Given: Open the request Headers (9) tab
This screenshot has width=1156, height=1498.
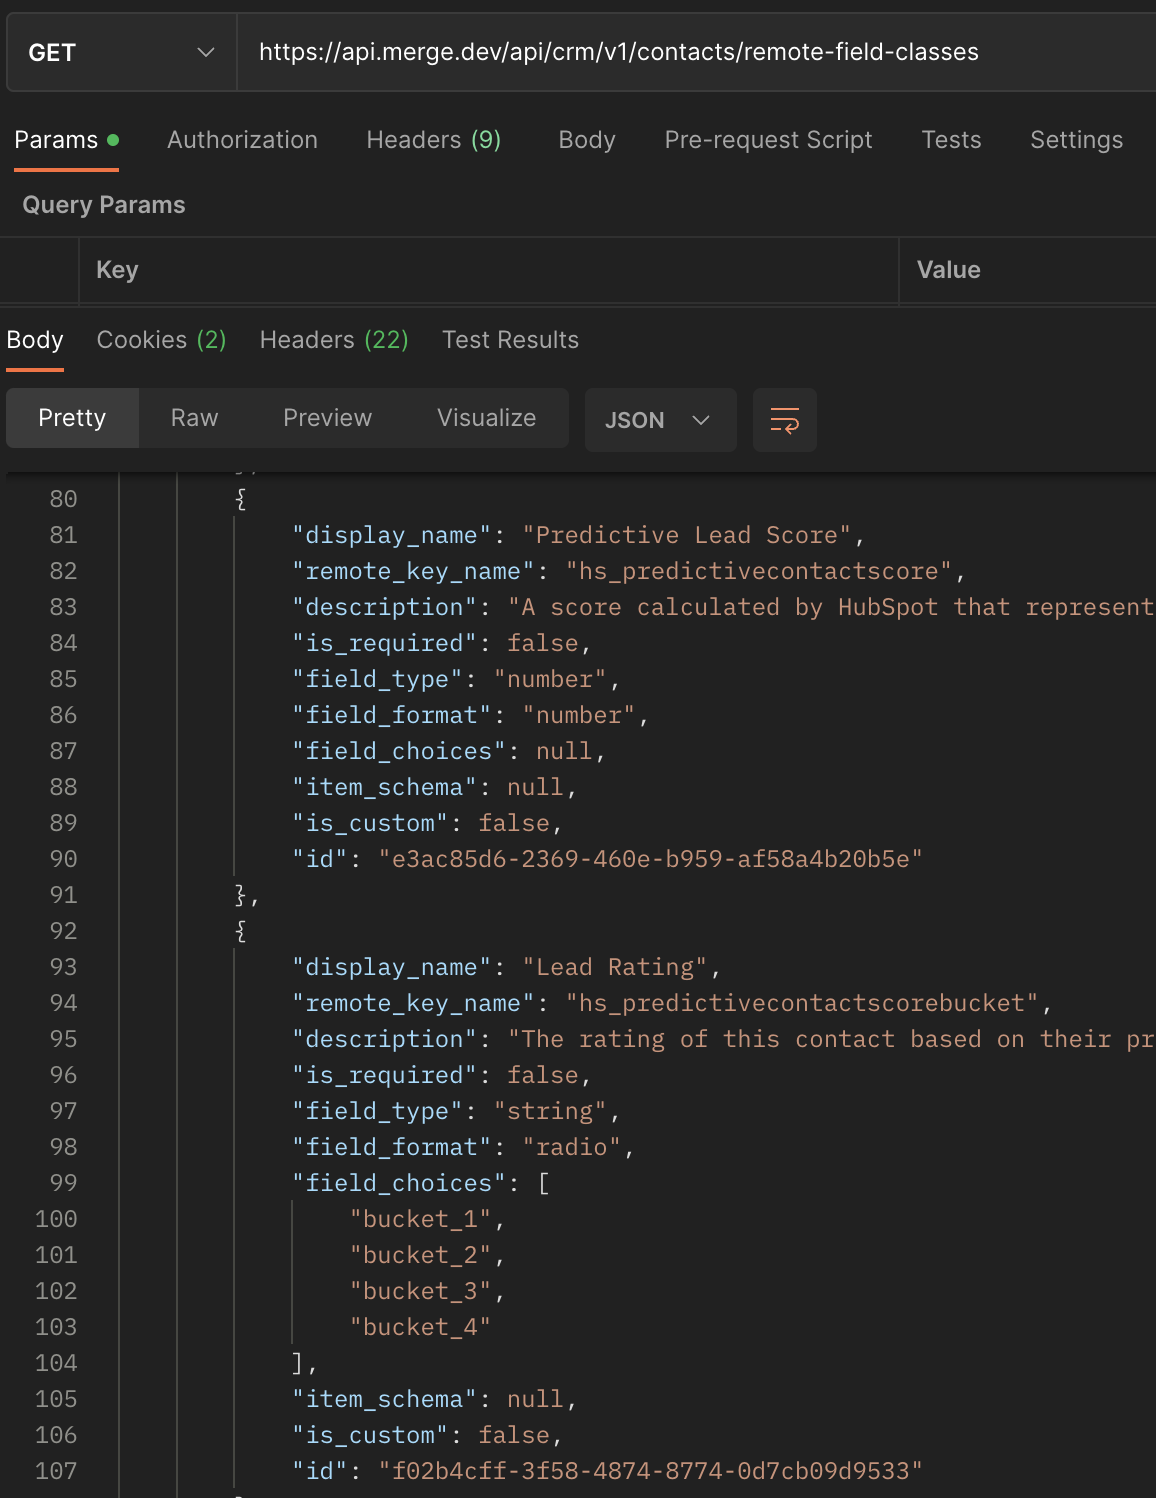Looking at the screenshot, I should (x=433, y=140).
